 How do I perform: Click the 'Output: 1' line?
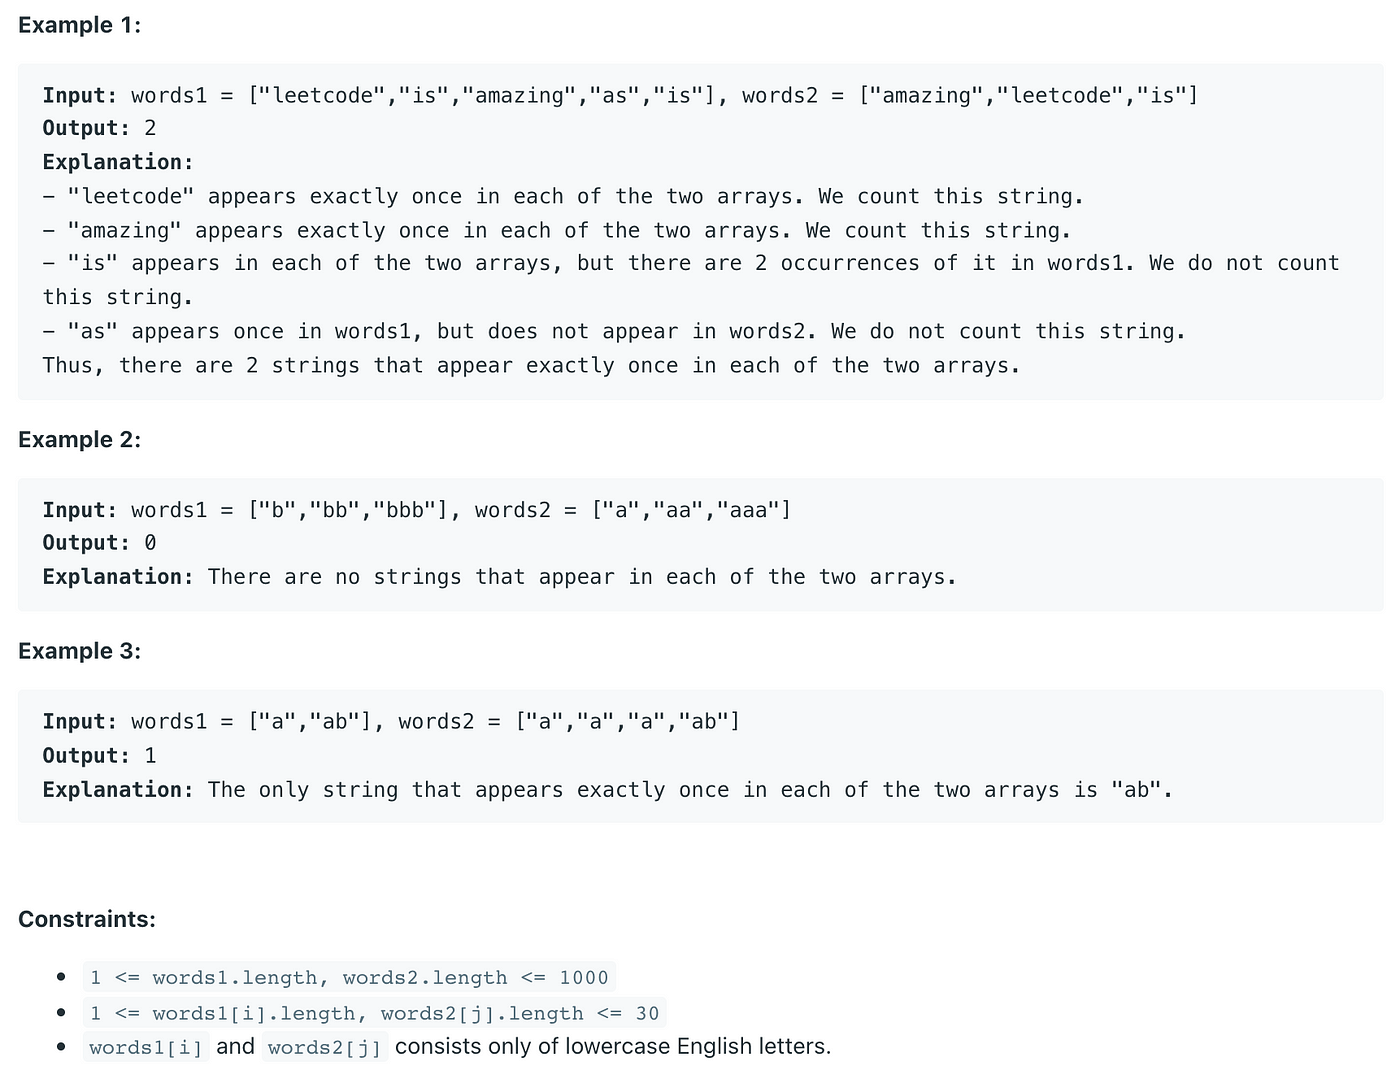point(99,755)
